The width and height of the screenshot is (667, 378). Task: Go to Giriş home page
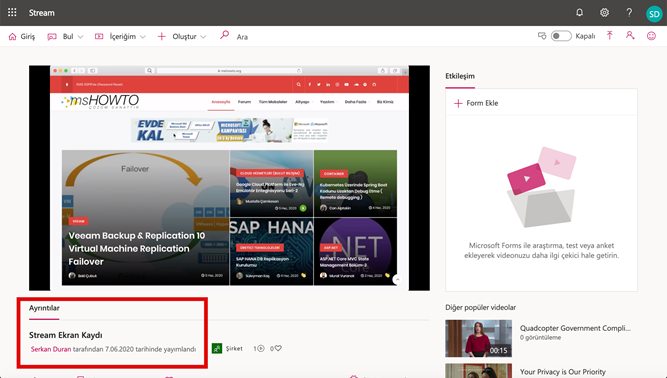tap(22, 37)
